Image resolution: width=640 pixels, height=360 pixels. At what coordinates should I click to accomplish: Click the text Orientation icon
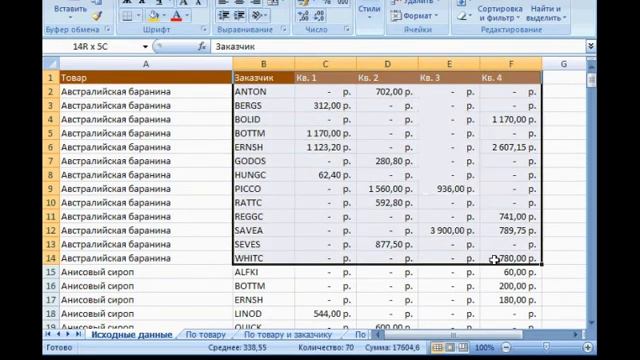pos(257,16)
